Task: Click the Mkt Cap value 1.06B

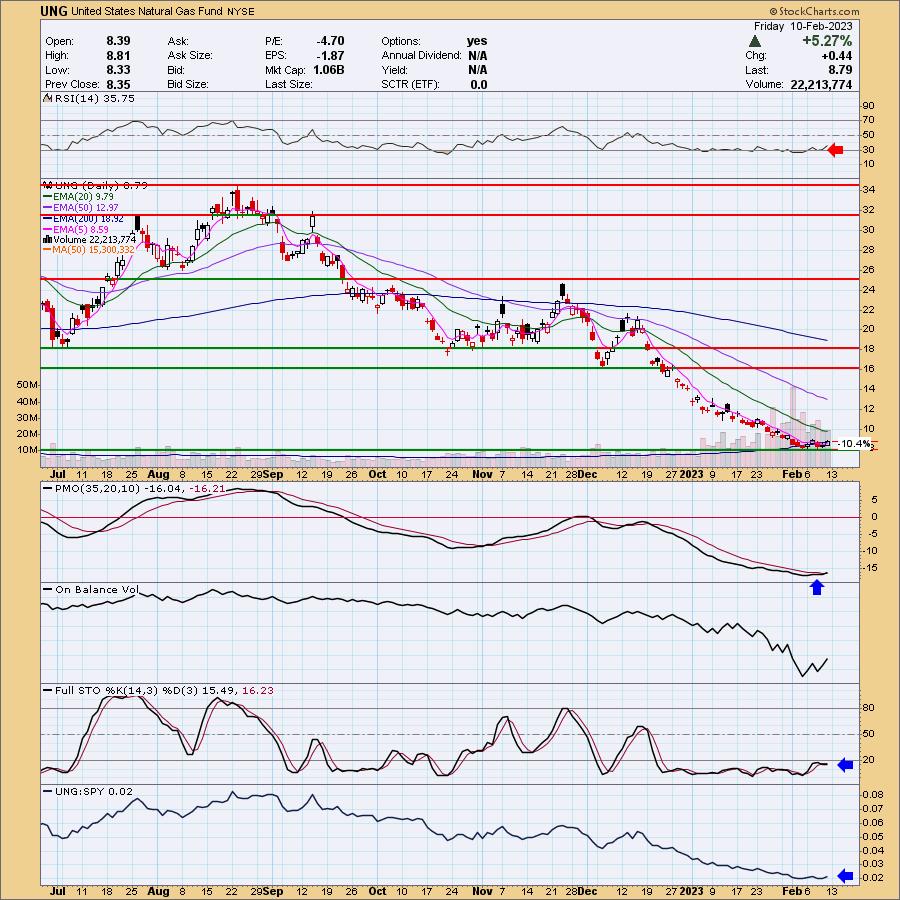Action: [329, 70]
